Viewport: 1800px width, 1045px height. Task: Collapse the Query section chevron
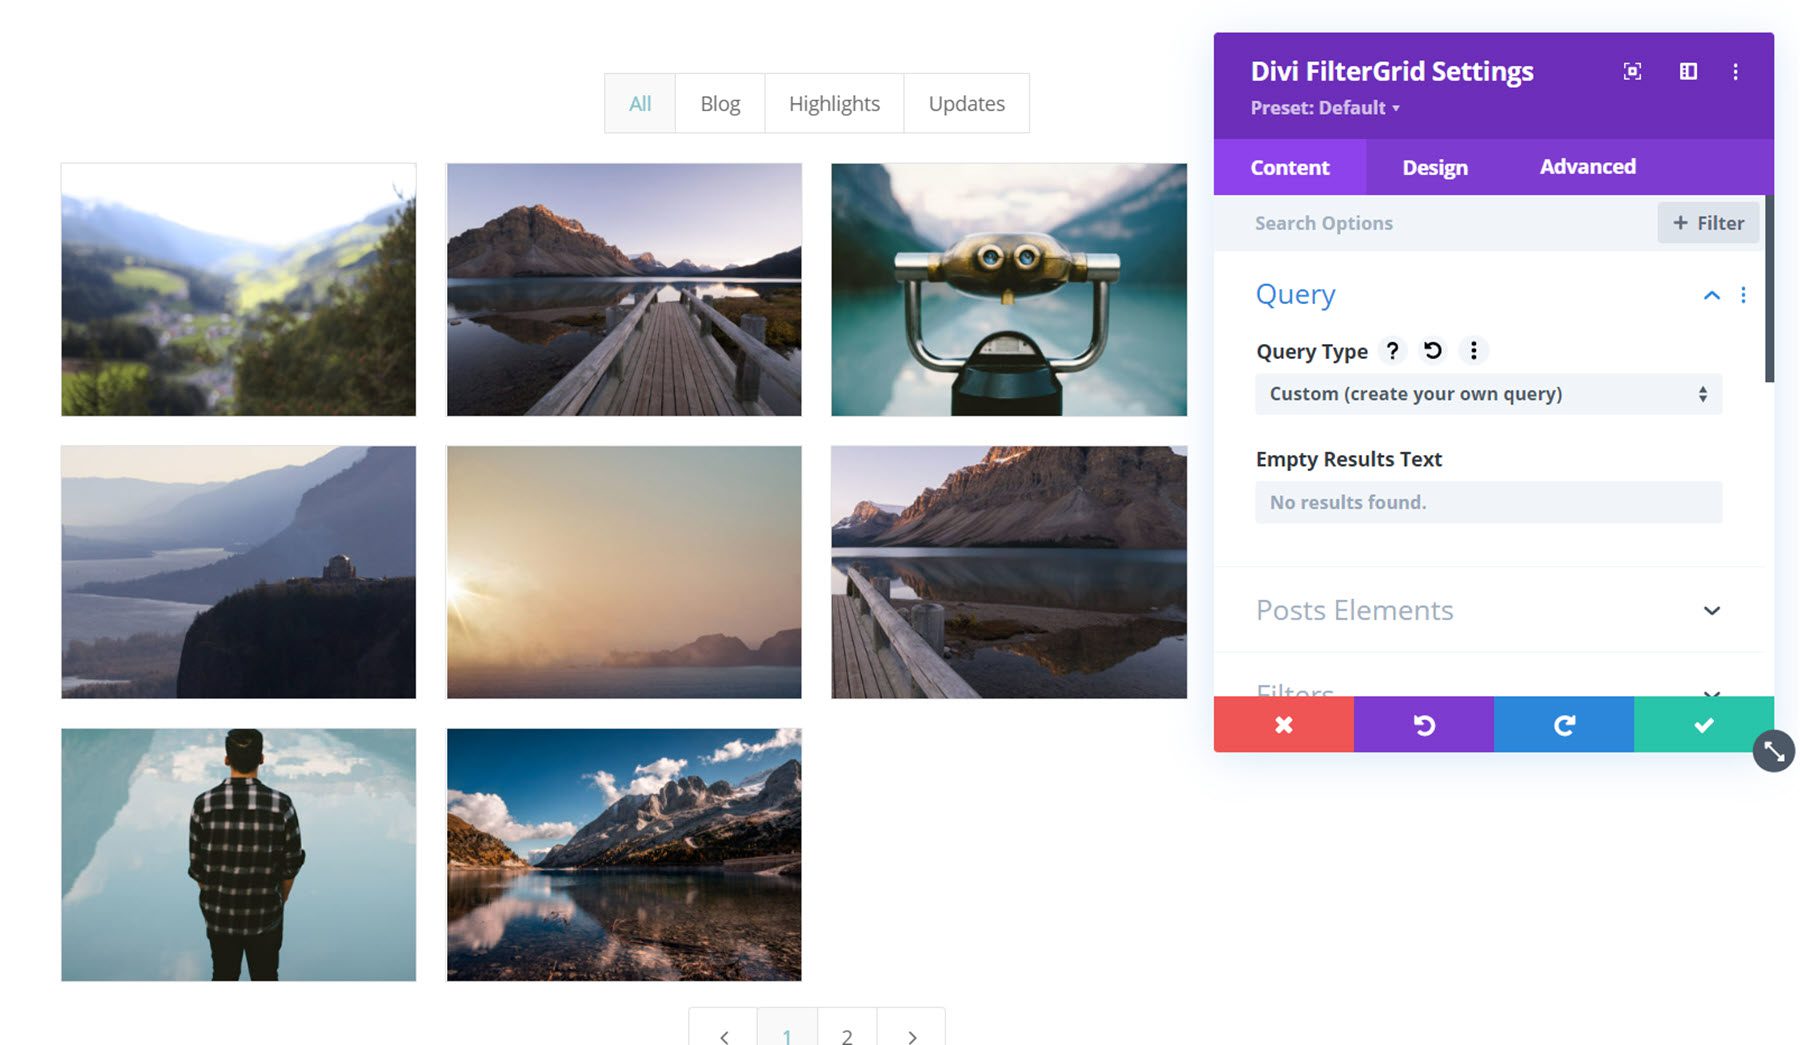point(1712,295)
